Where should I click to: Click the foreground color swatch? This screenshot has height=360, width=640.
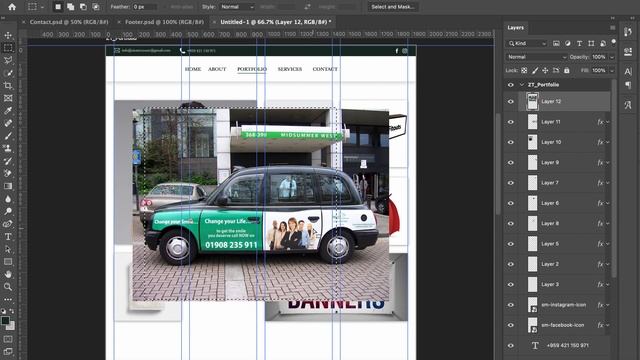click(5, 320)
